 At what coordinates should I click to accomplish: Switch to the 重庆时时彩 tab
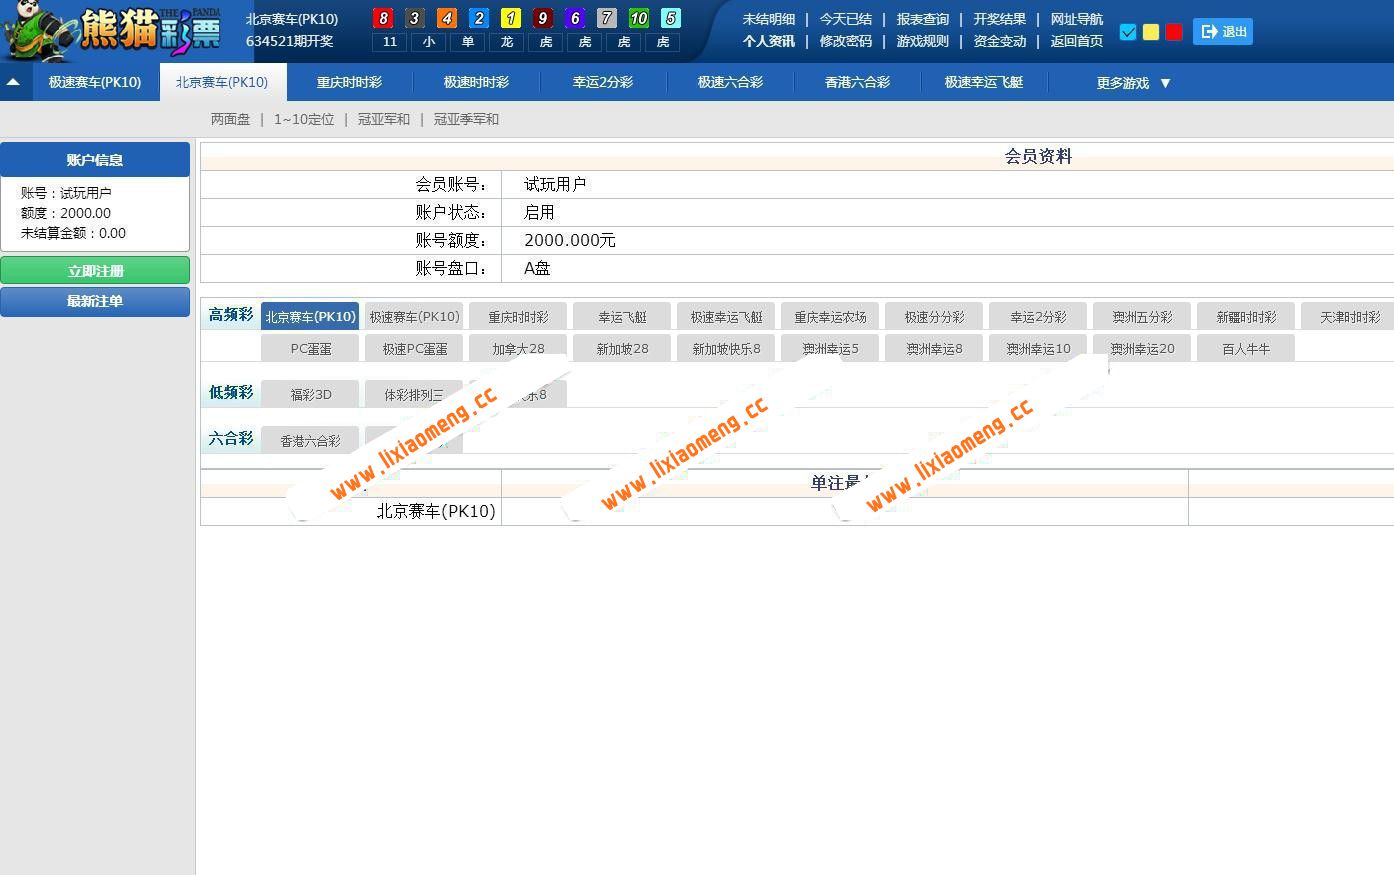(x=348, y=83)
